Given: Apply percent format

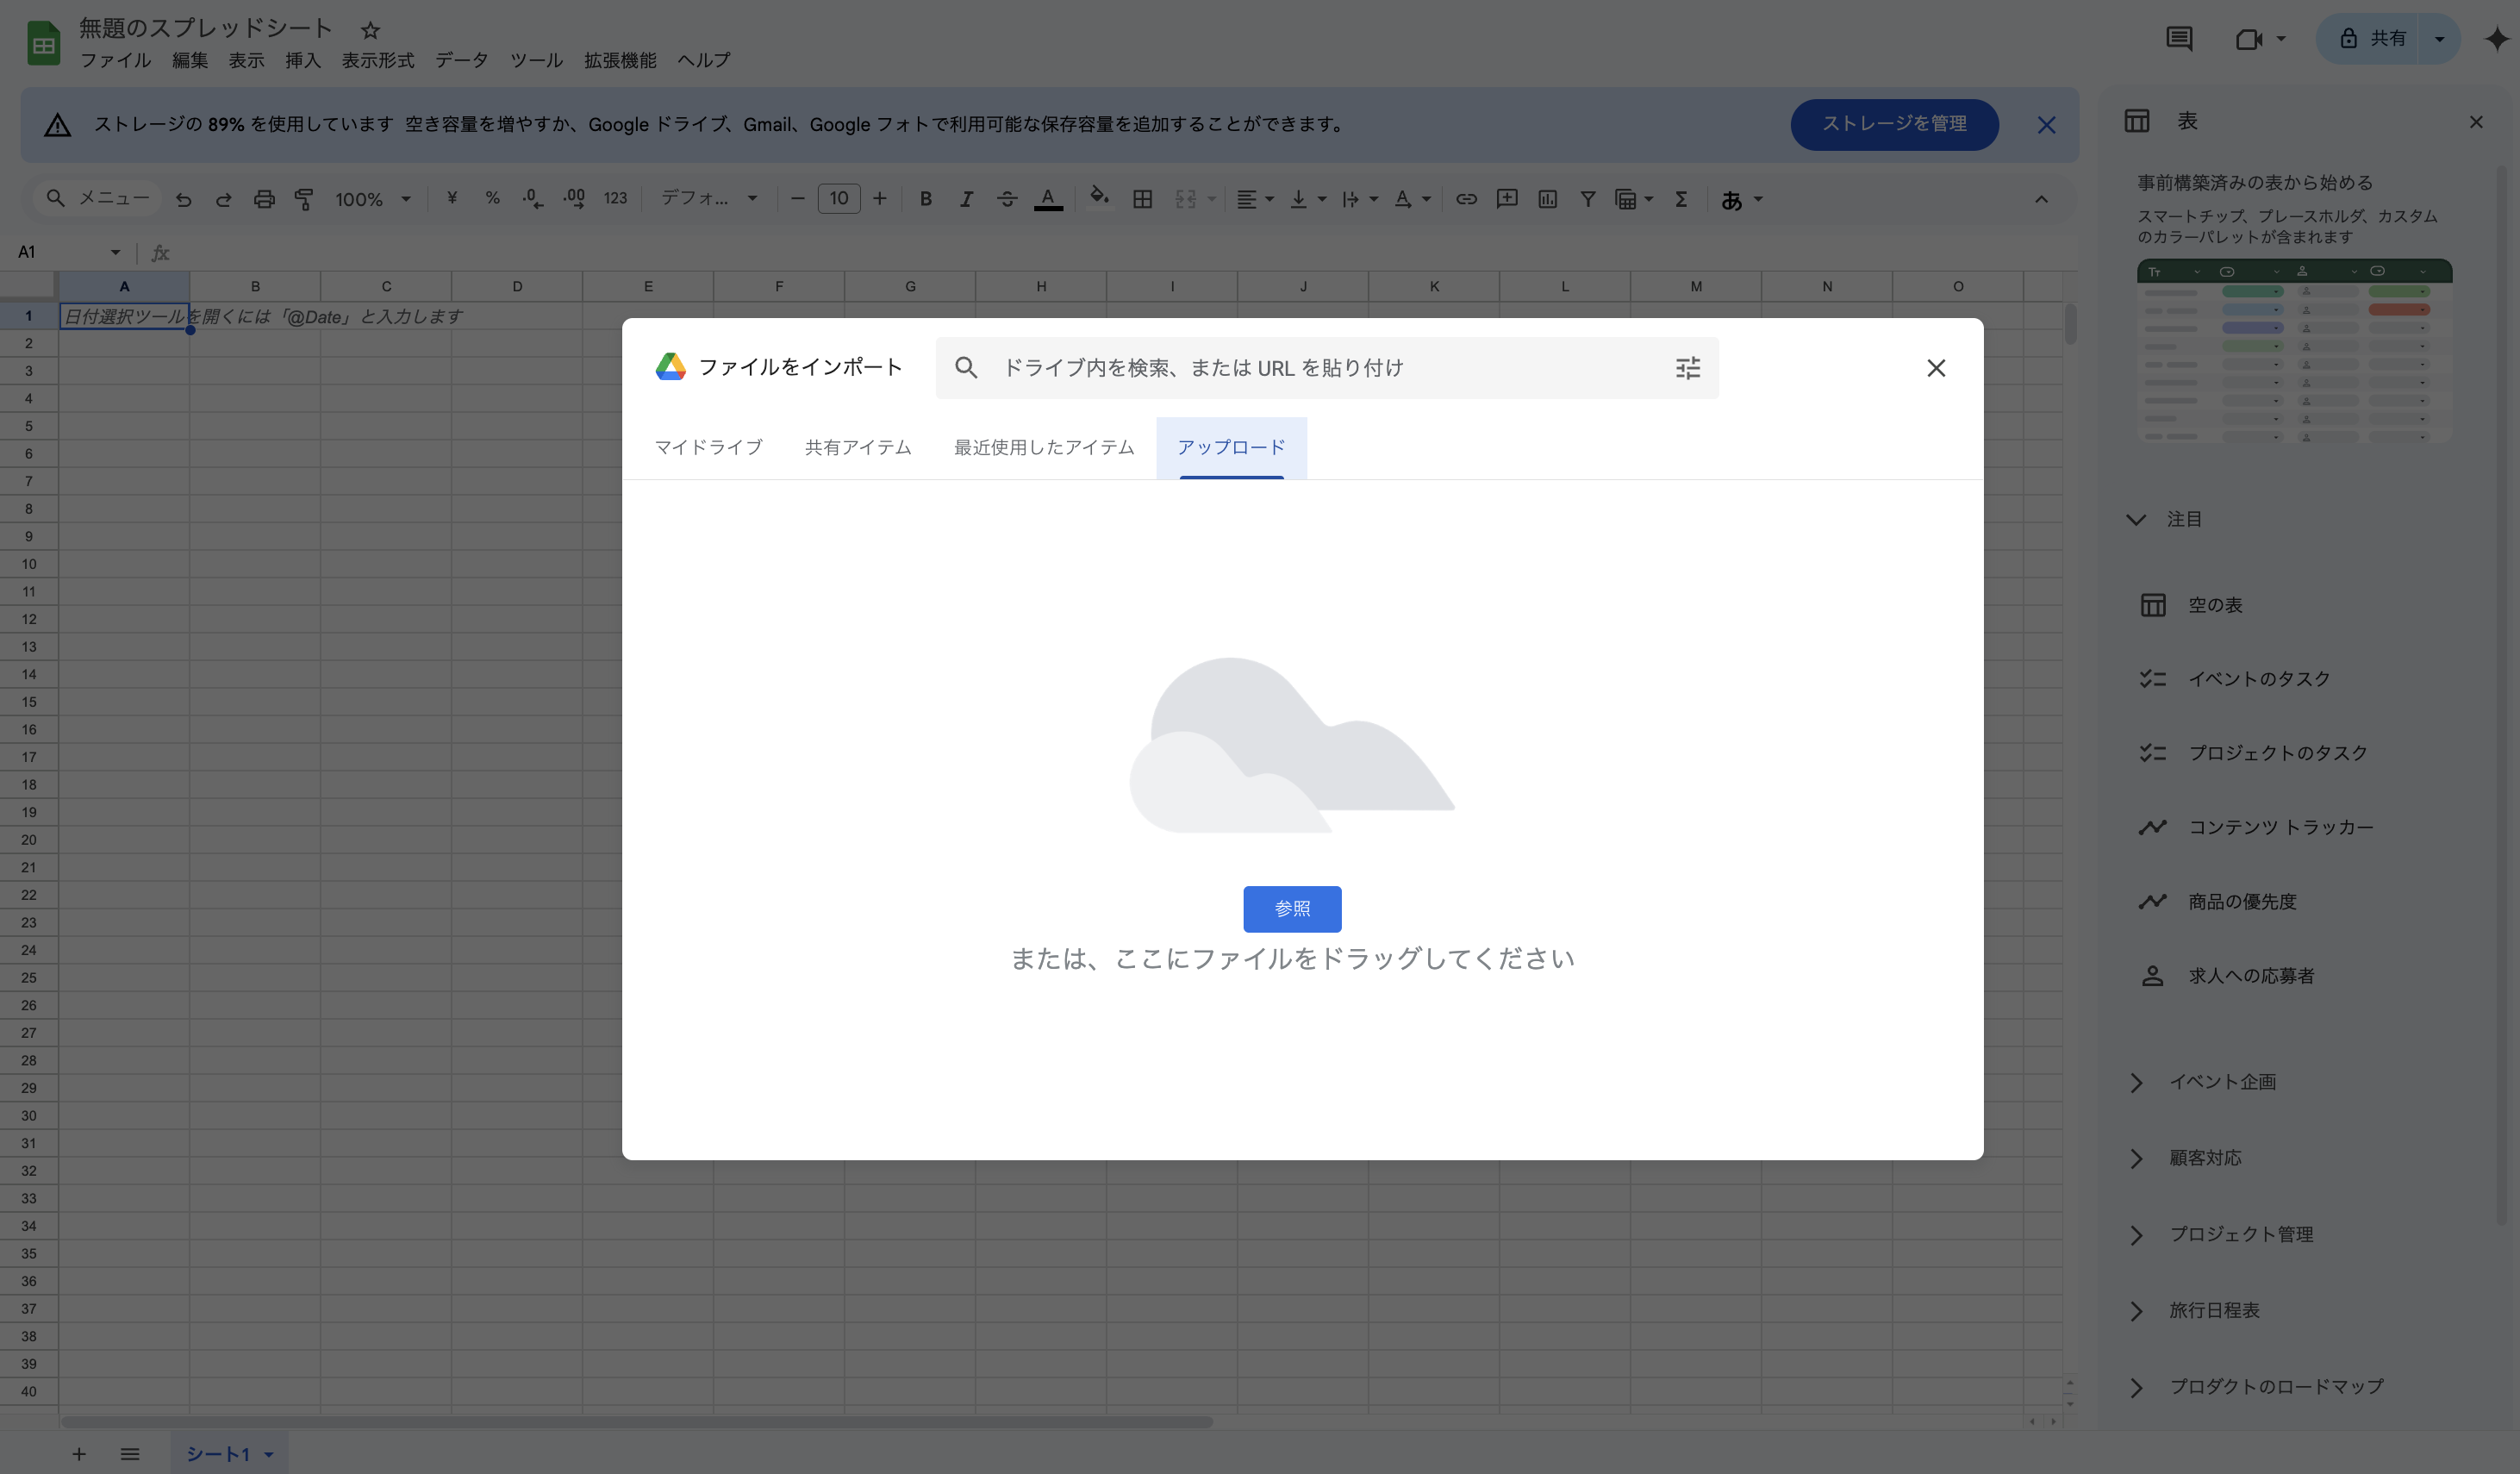Looking at the screenshot, I should (x=492, y=198).
